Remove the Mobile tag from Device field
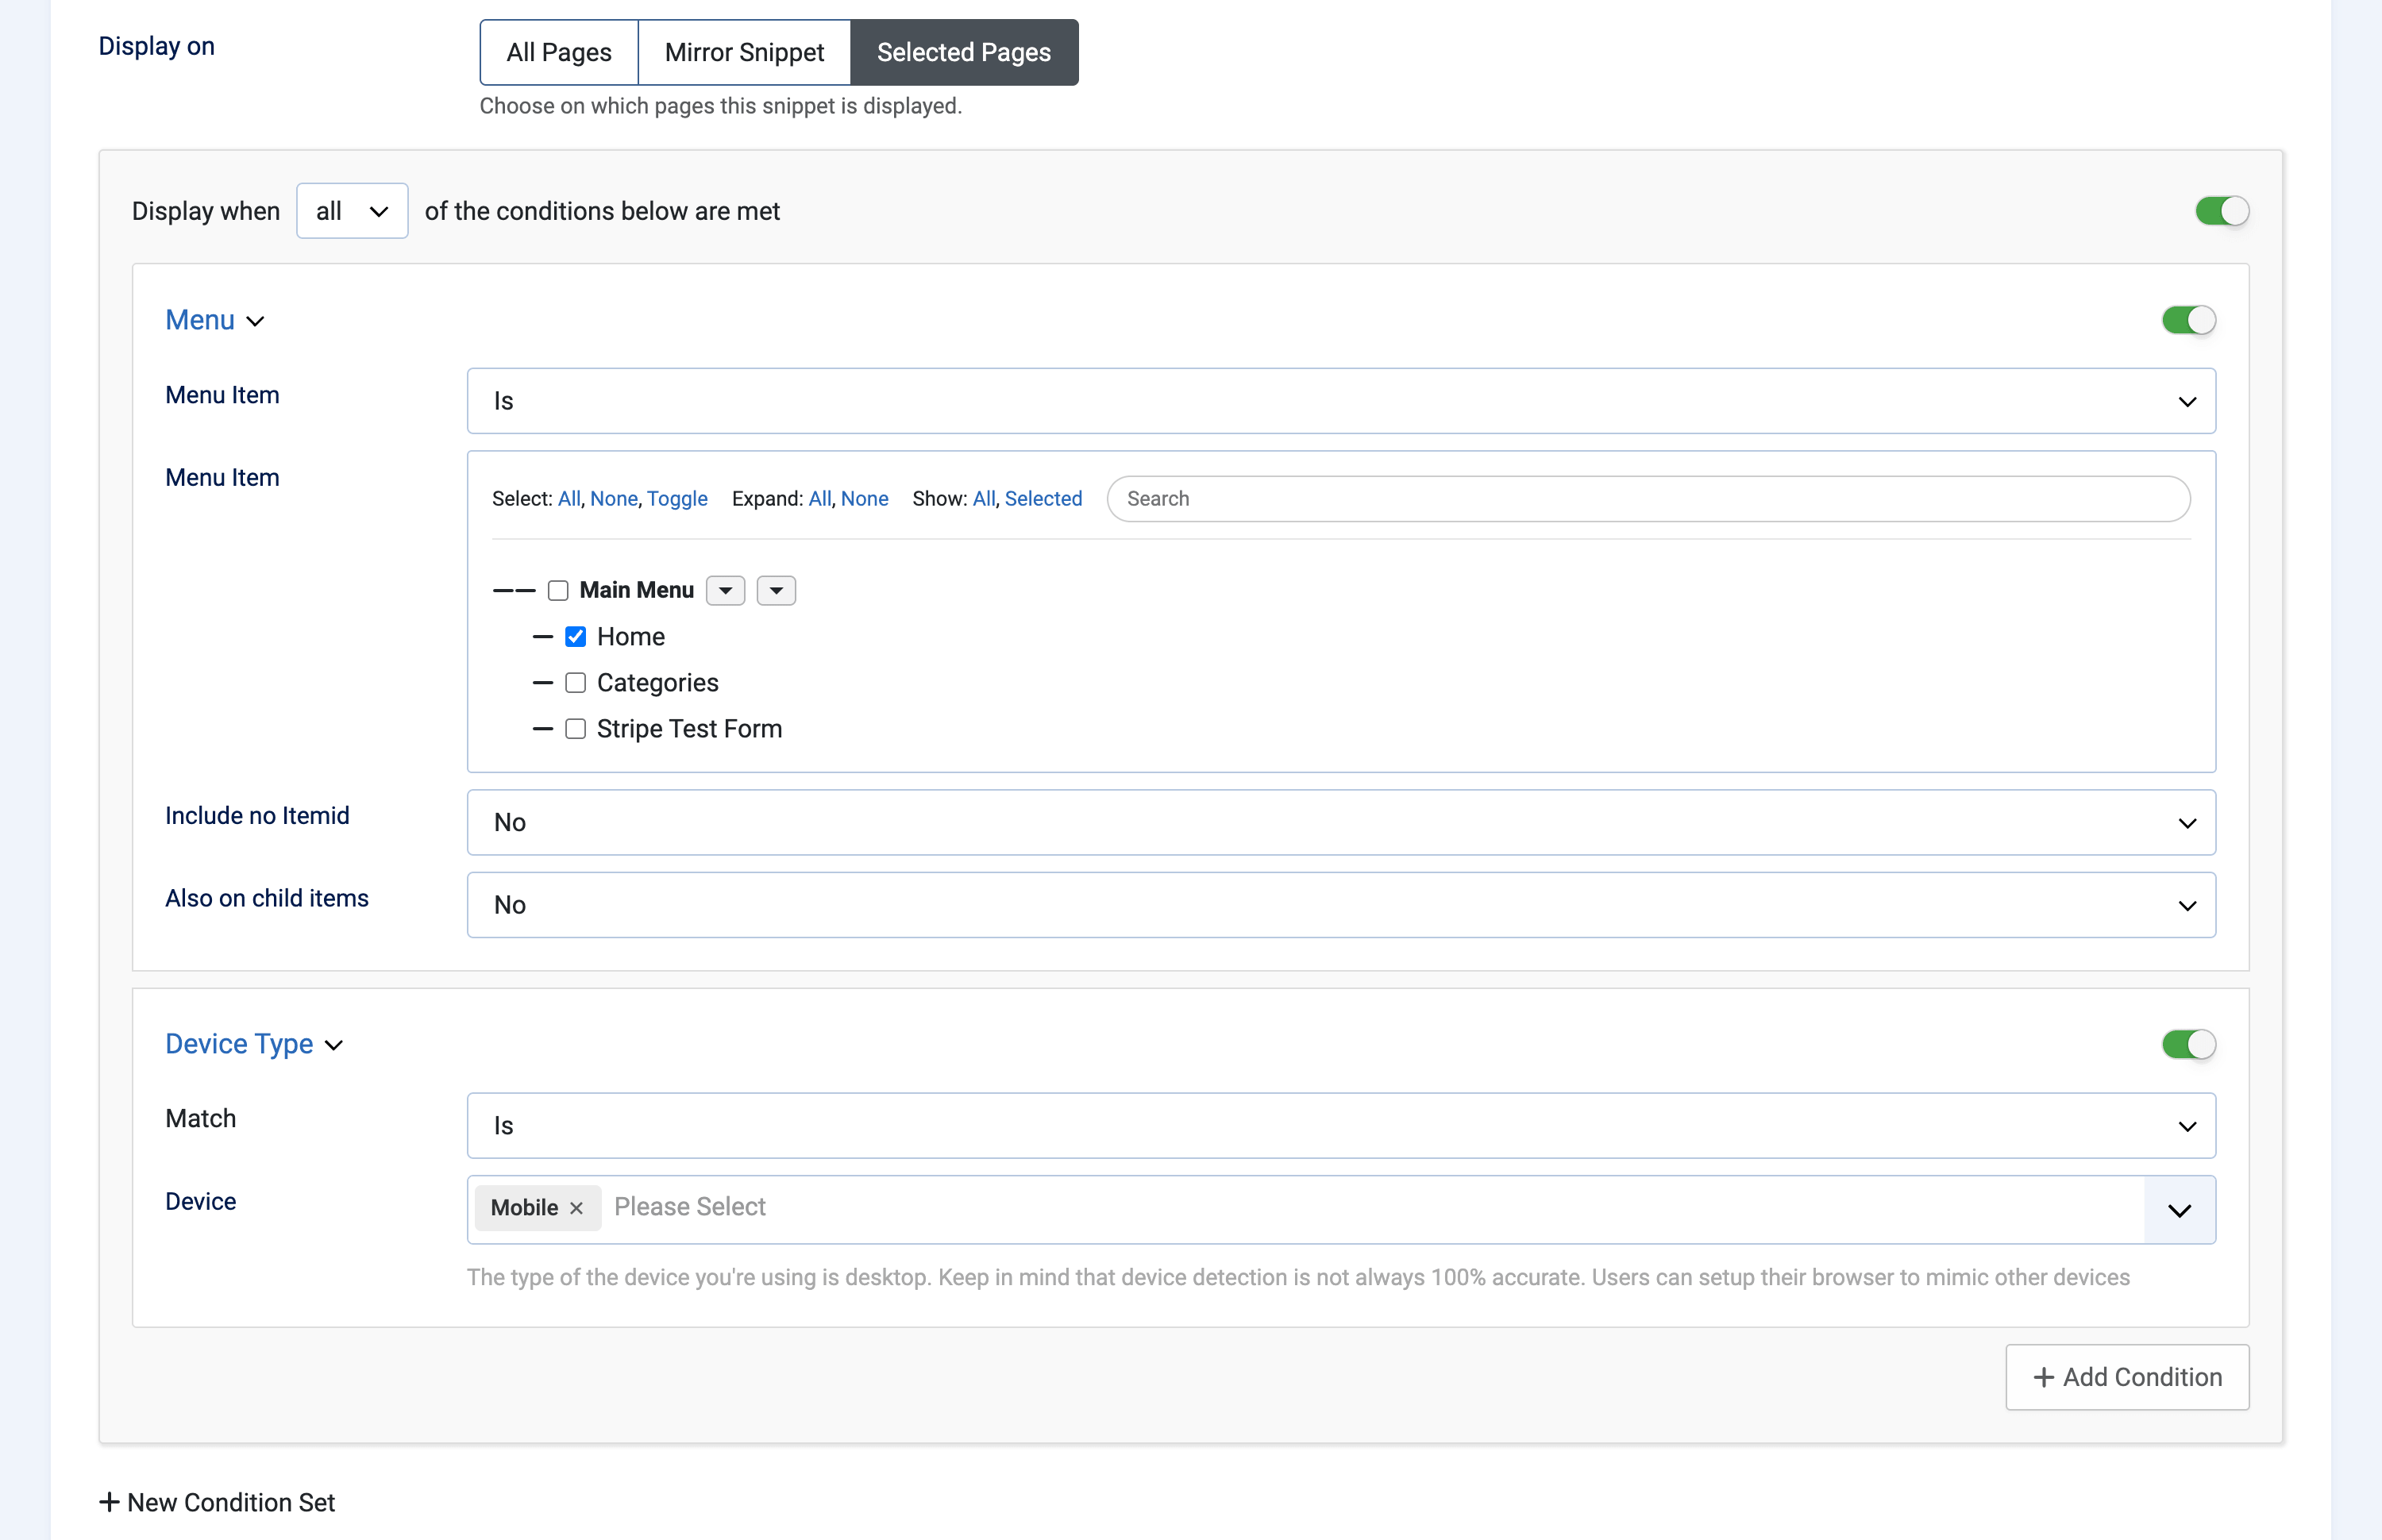The height and width of the screenshot is (1540, 2382). [x=576, y=1208]
